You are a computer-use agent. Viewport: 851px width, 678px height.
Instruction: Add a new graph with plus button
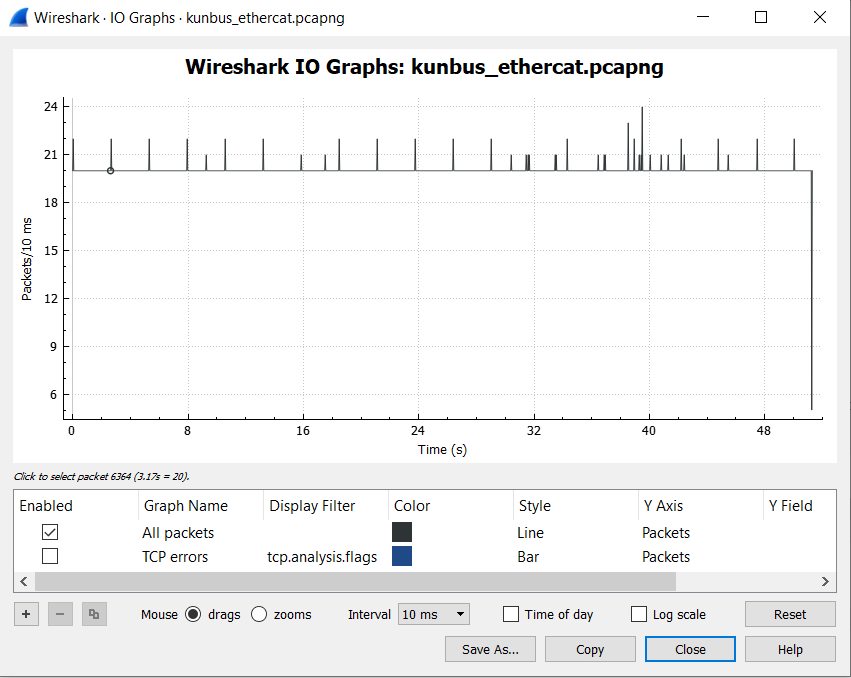26,614
